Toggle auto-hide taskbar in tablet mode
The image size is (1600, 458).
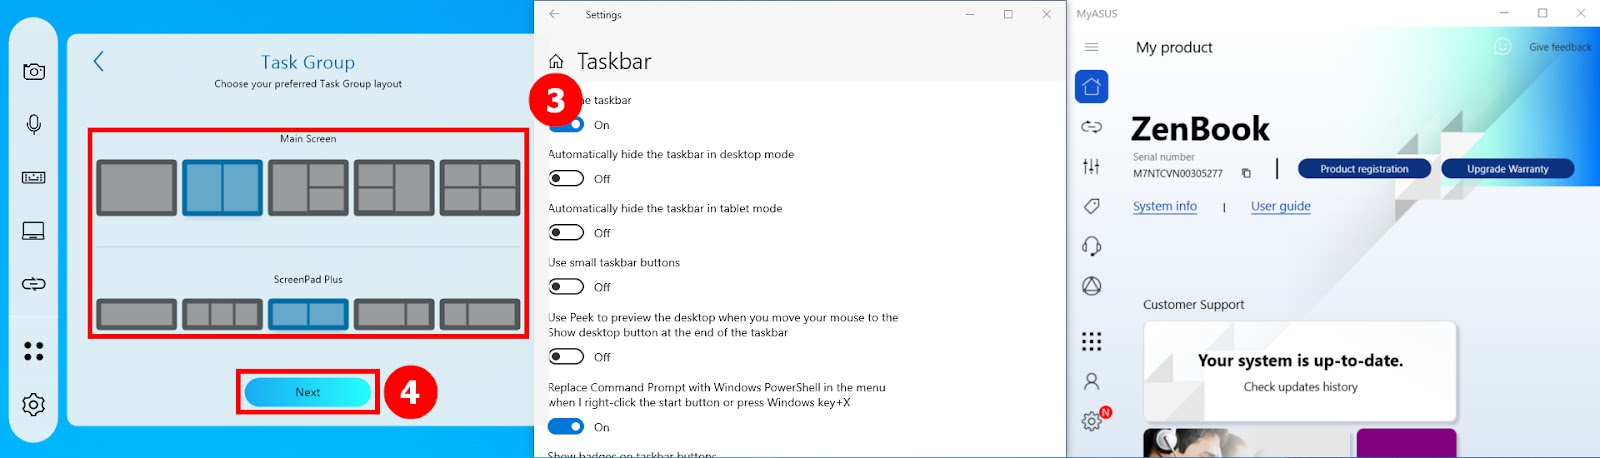click(566, 232)
